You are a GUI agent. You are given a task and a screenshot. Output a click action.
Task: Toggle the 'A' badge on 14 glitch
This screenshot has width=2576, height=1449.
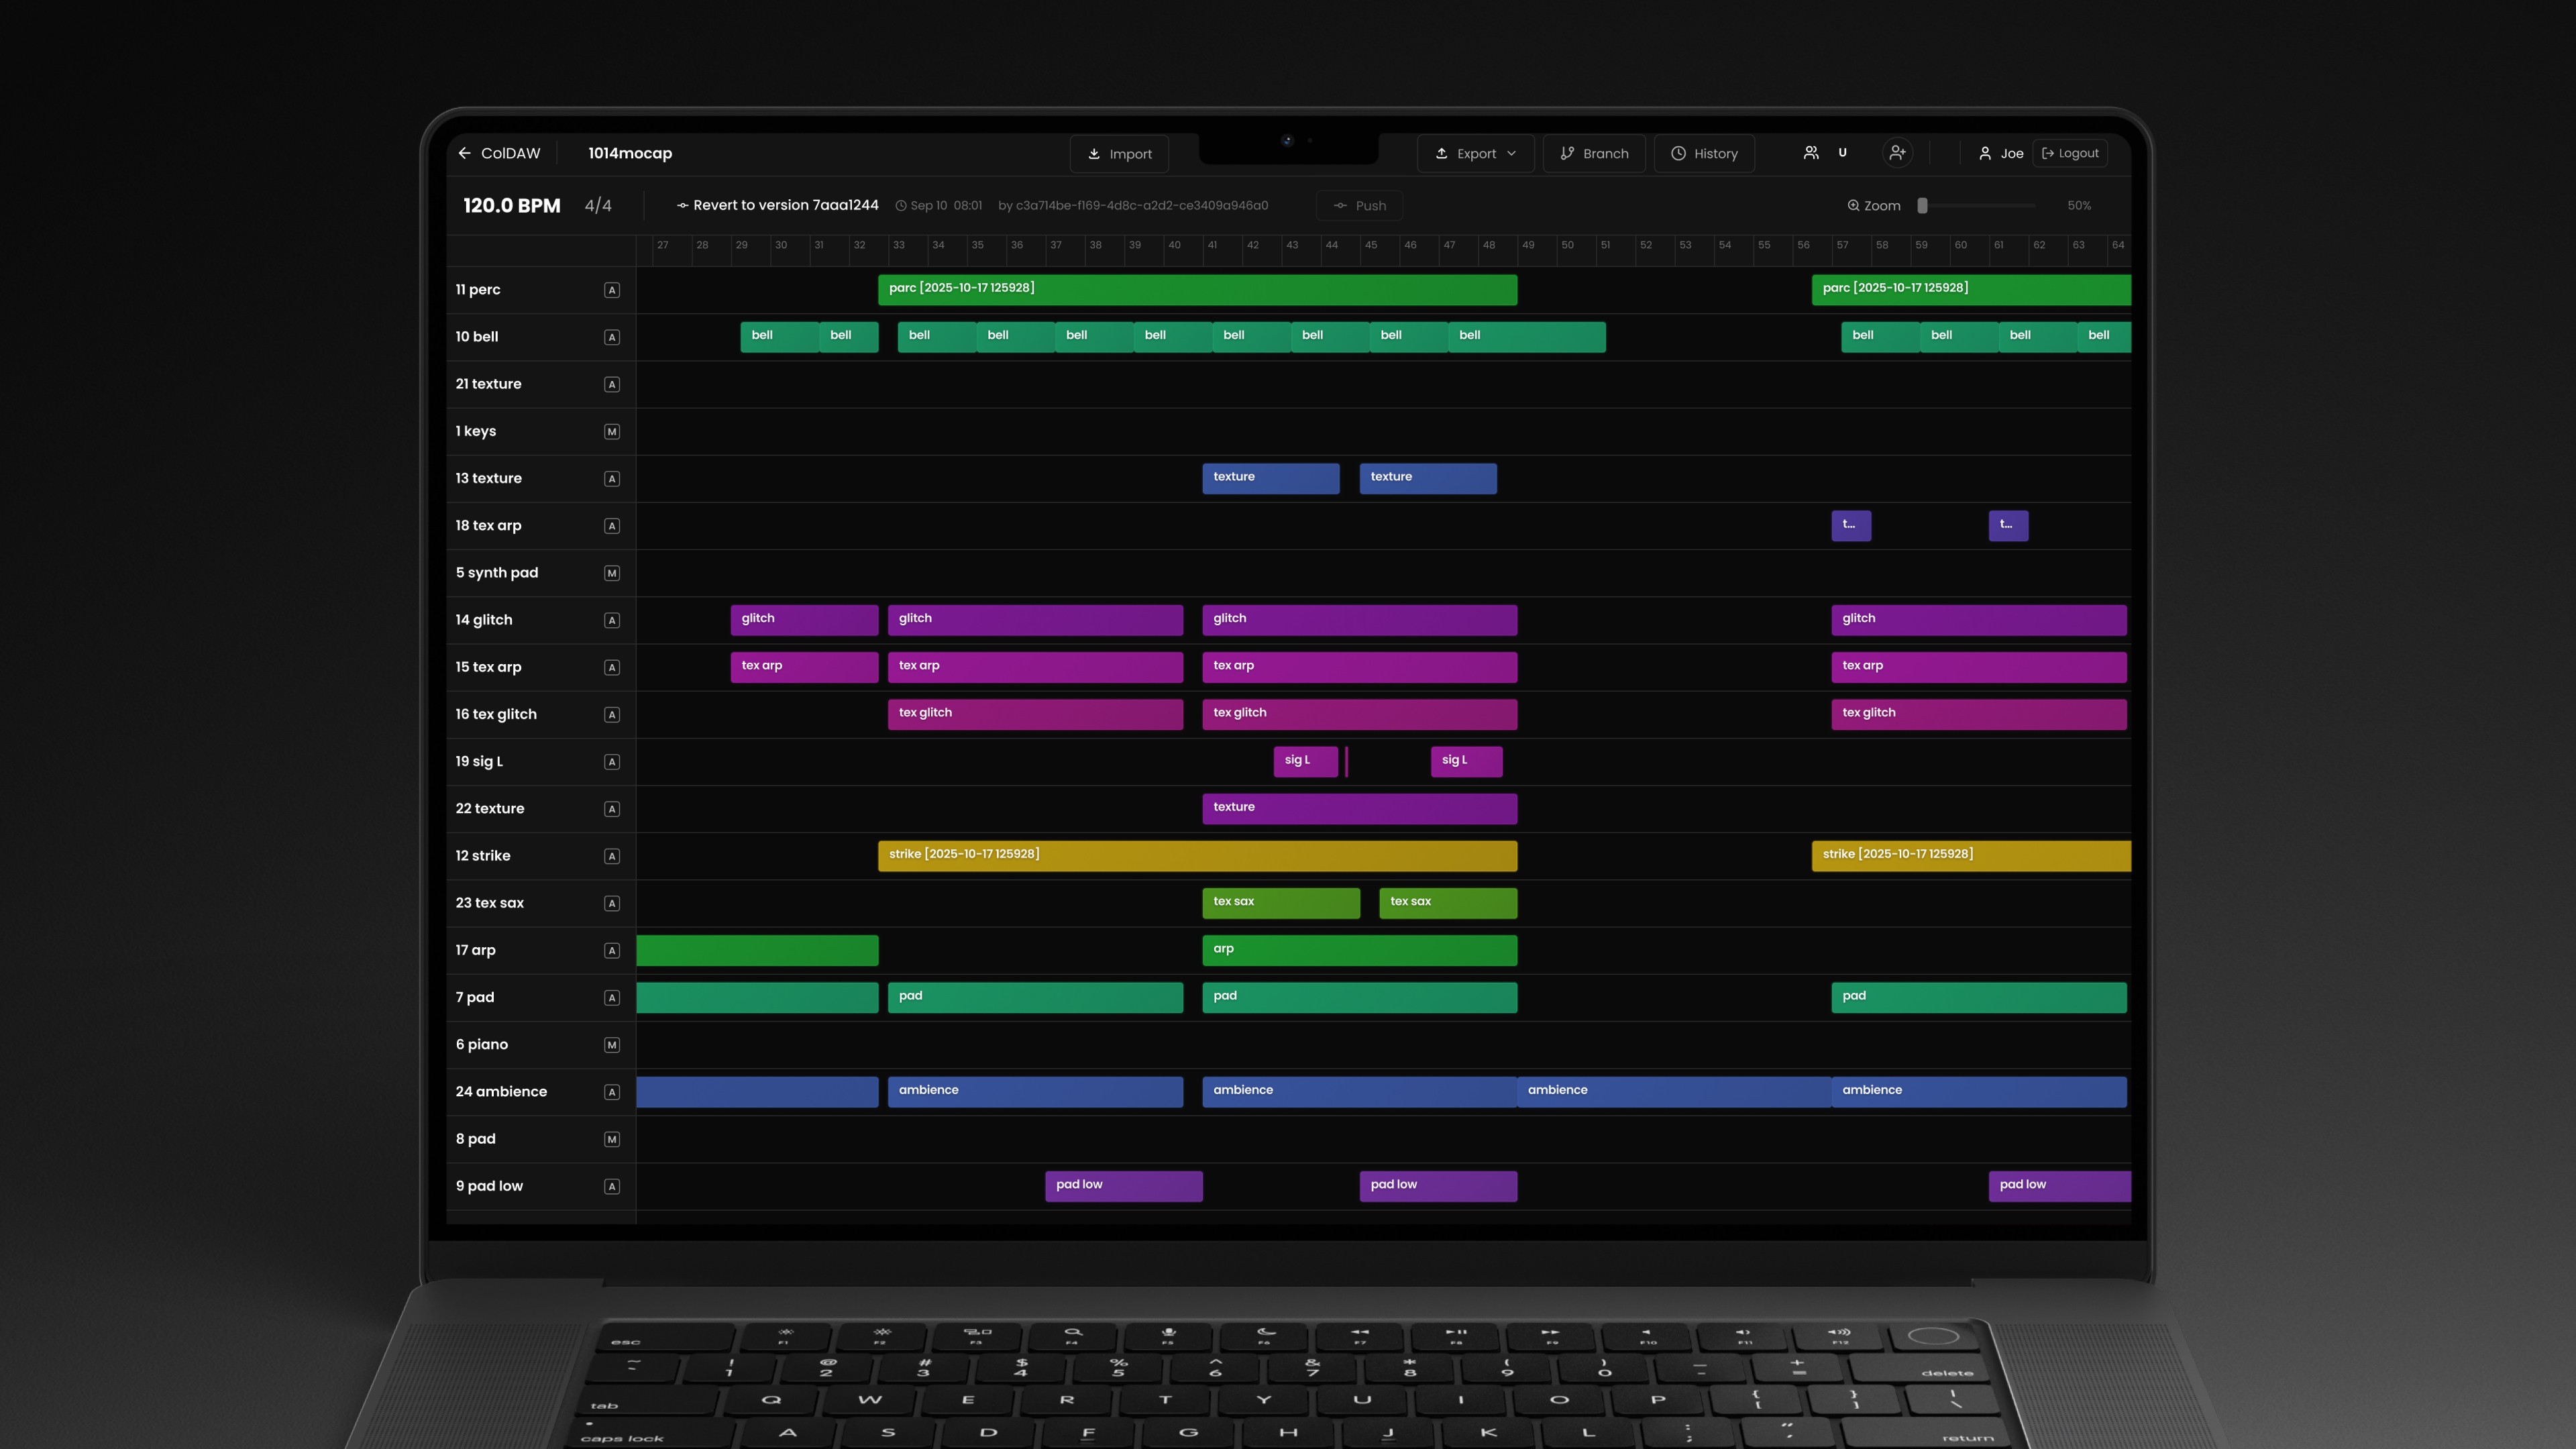611,620
